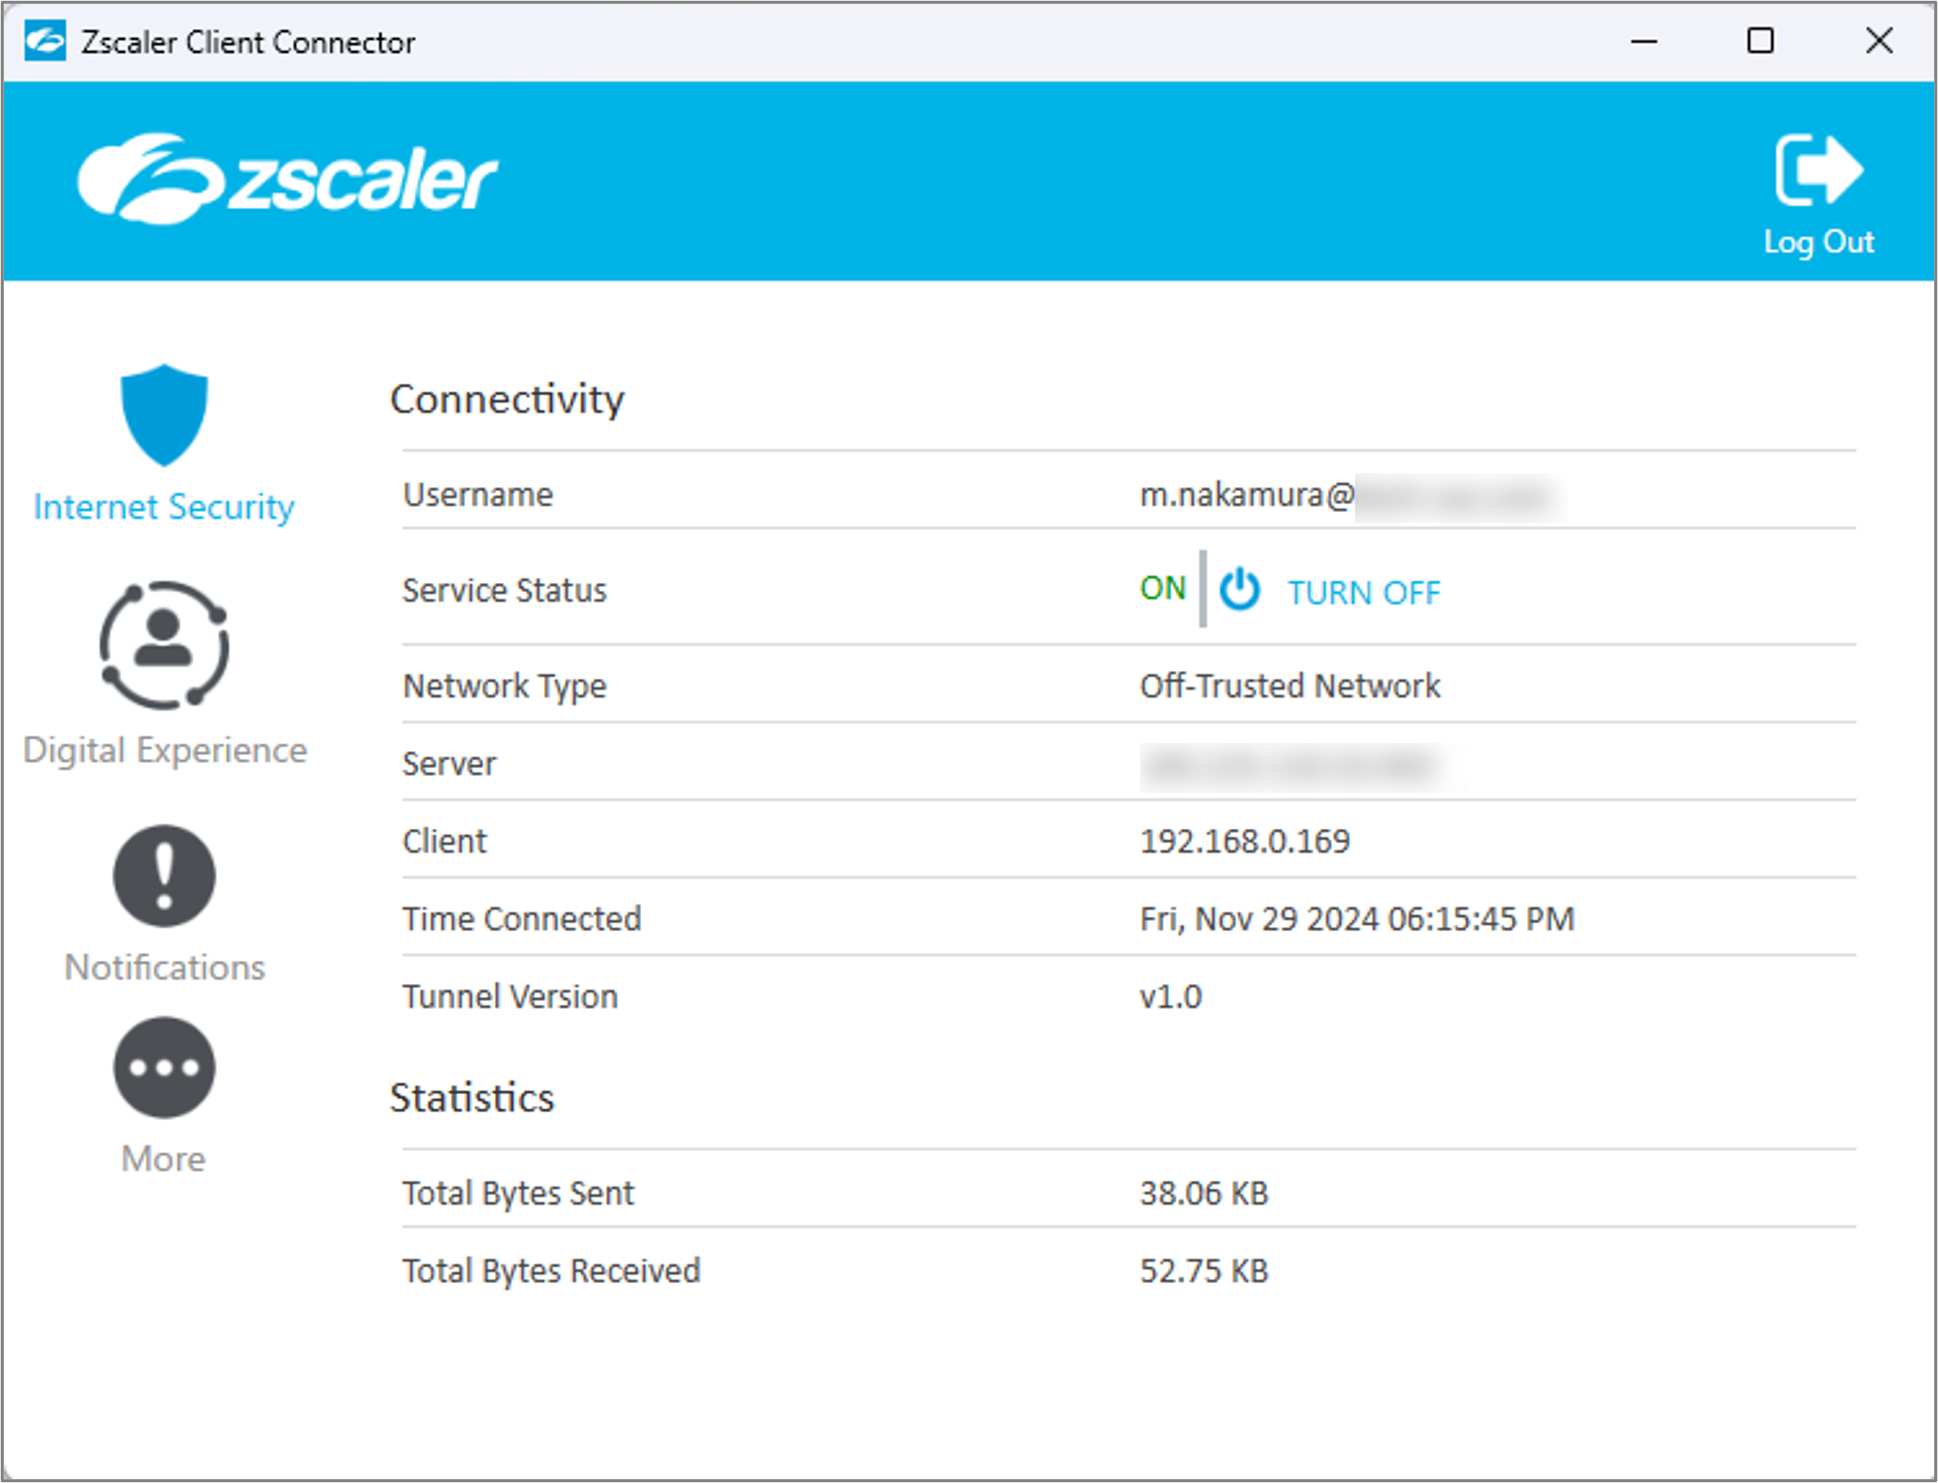1938x1483 pixels.
Task: Click the power icon beside TURN OFF
Action: [x=1239, y=590]
